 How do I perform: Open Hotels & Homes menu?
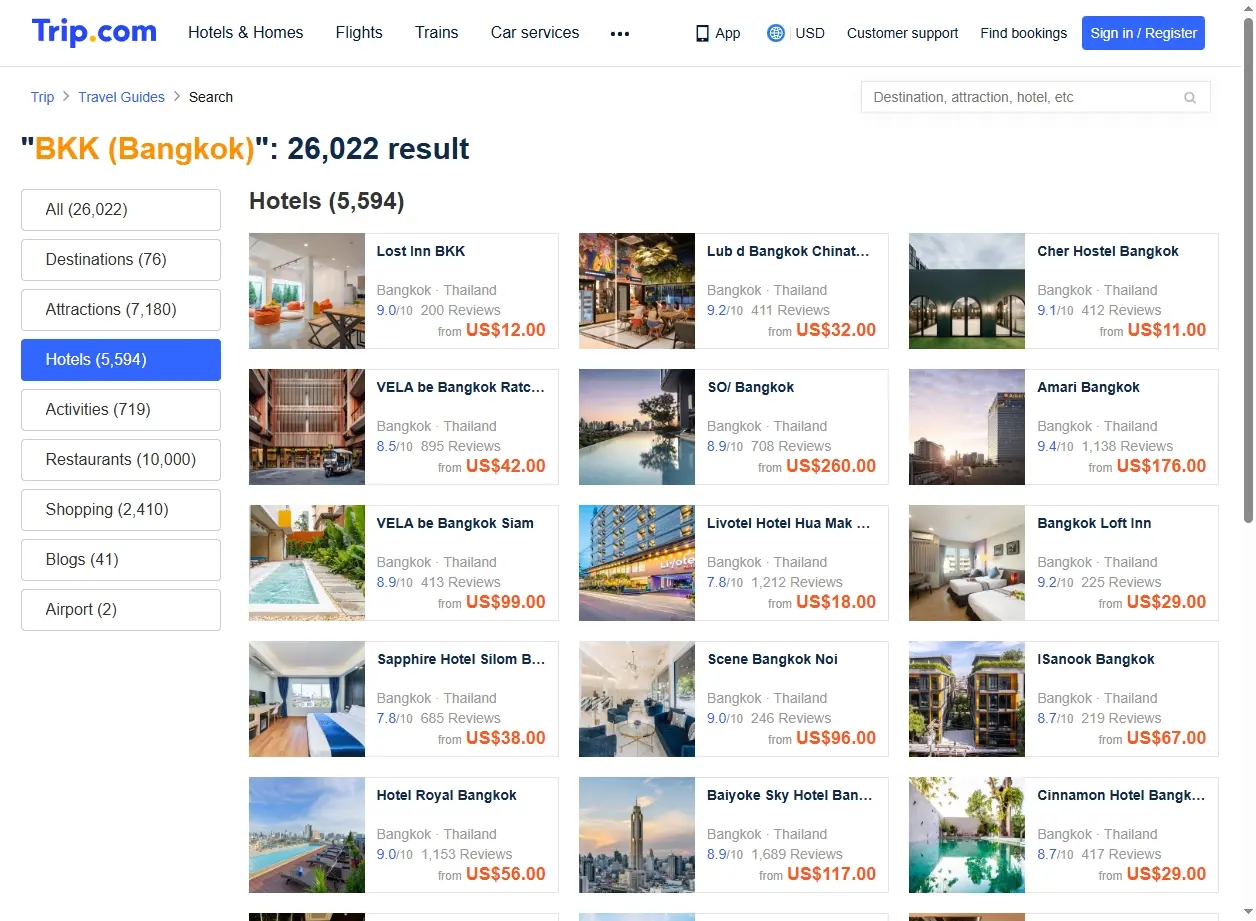[246, 32]
